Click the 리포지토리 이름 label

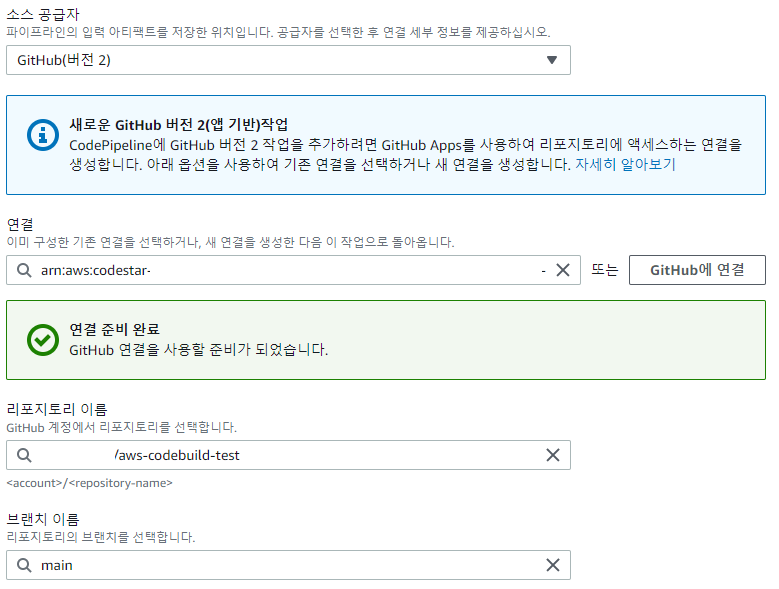(x=57, y=409)
